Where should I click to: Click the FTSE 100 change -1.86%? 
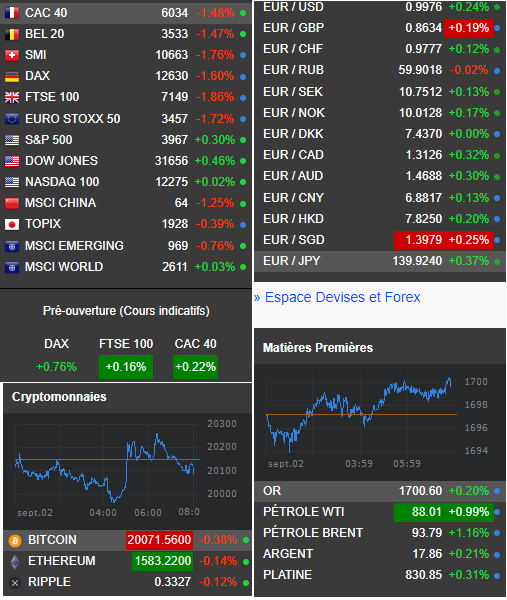click(x=215, y=97)
